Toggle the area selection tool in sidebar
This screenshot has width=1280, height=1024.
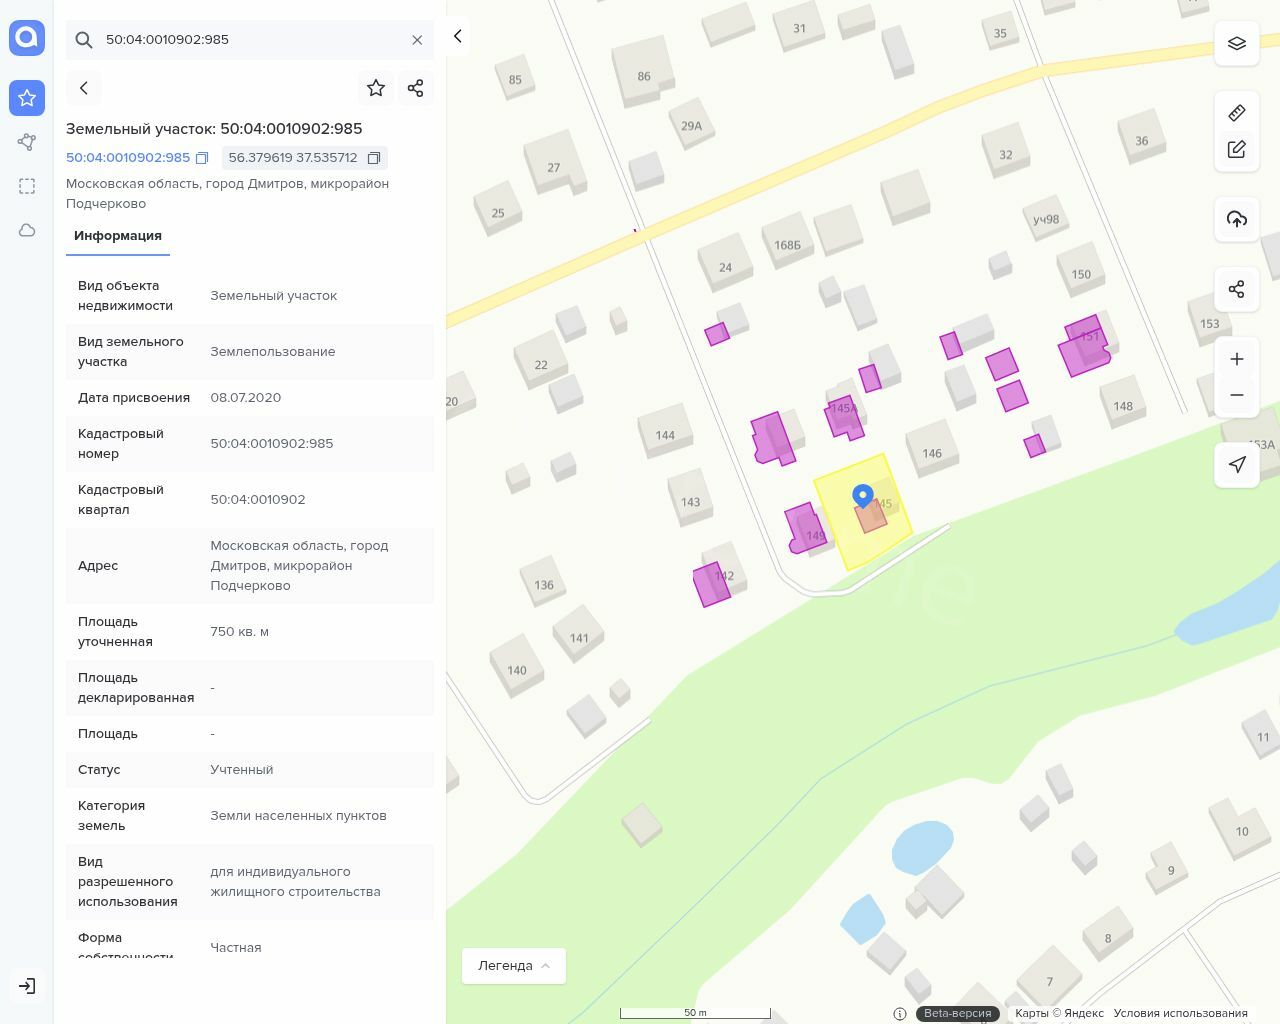click(27, 186)
